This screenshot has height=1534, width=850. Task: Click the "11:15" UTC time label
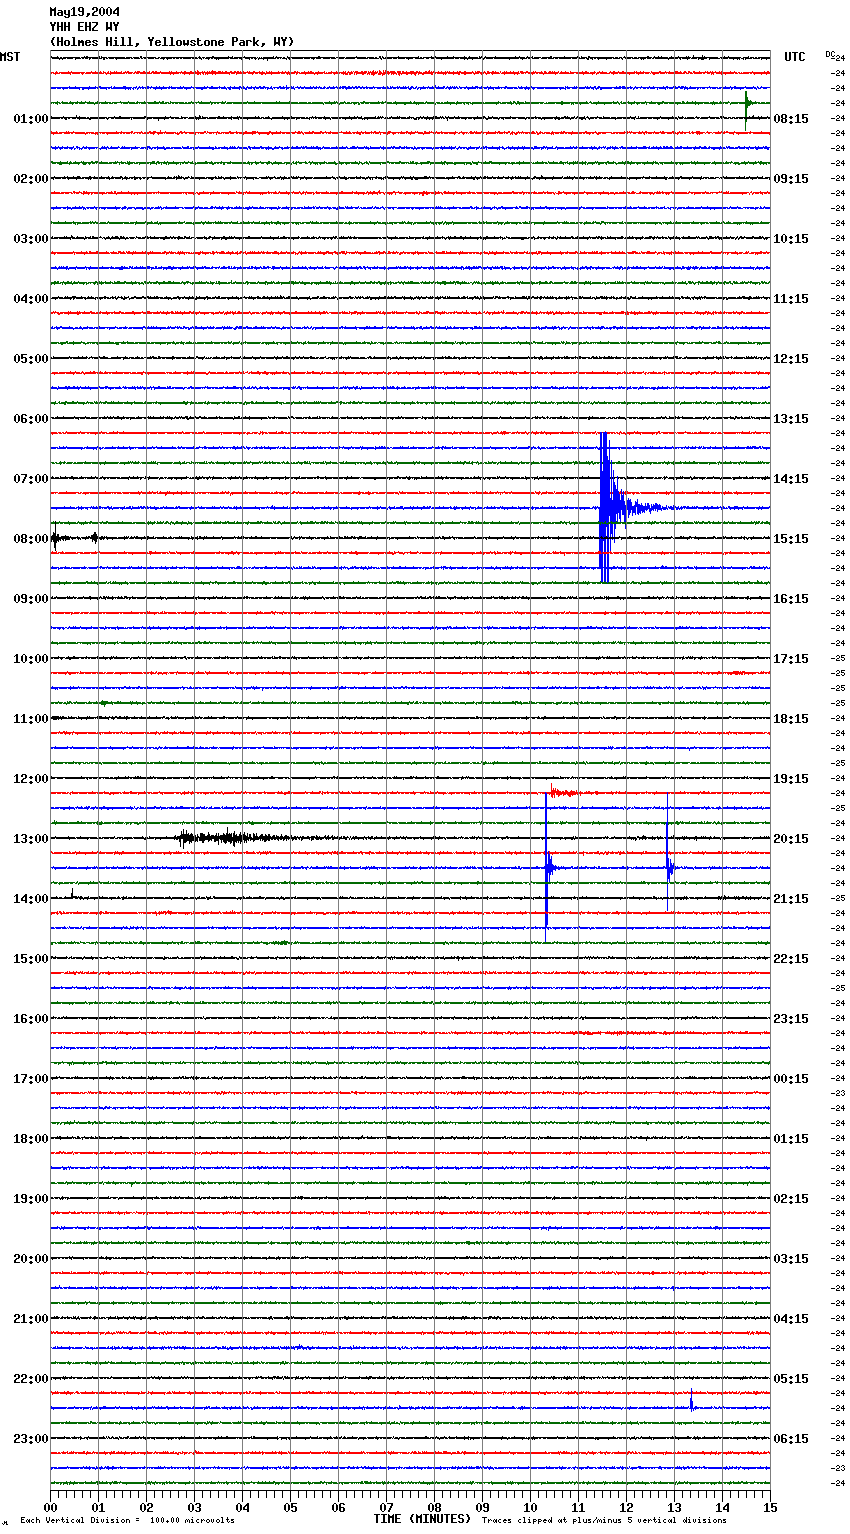click(791, 299)
